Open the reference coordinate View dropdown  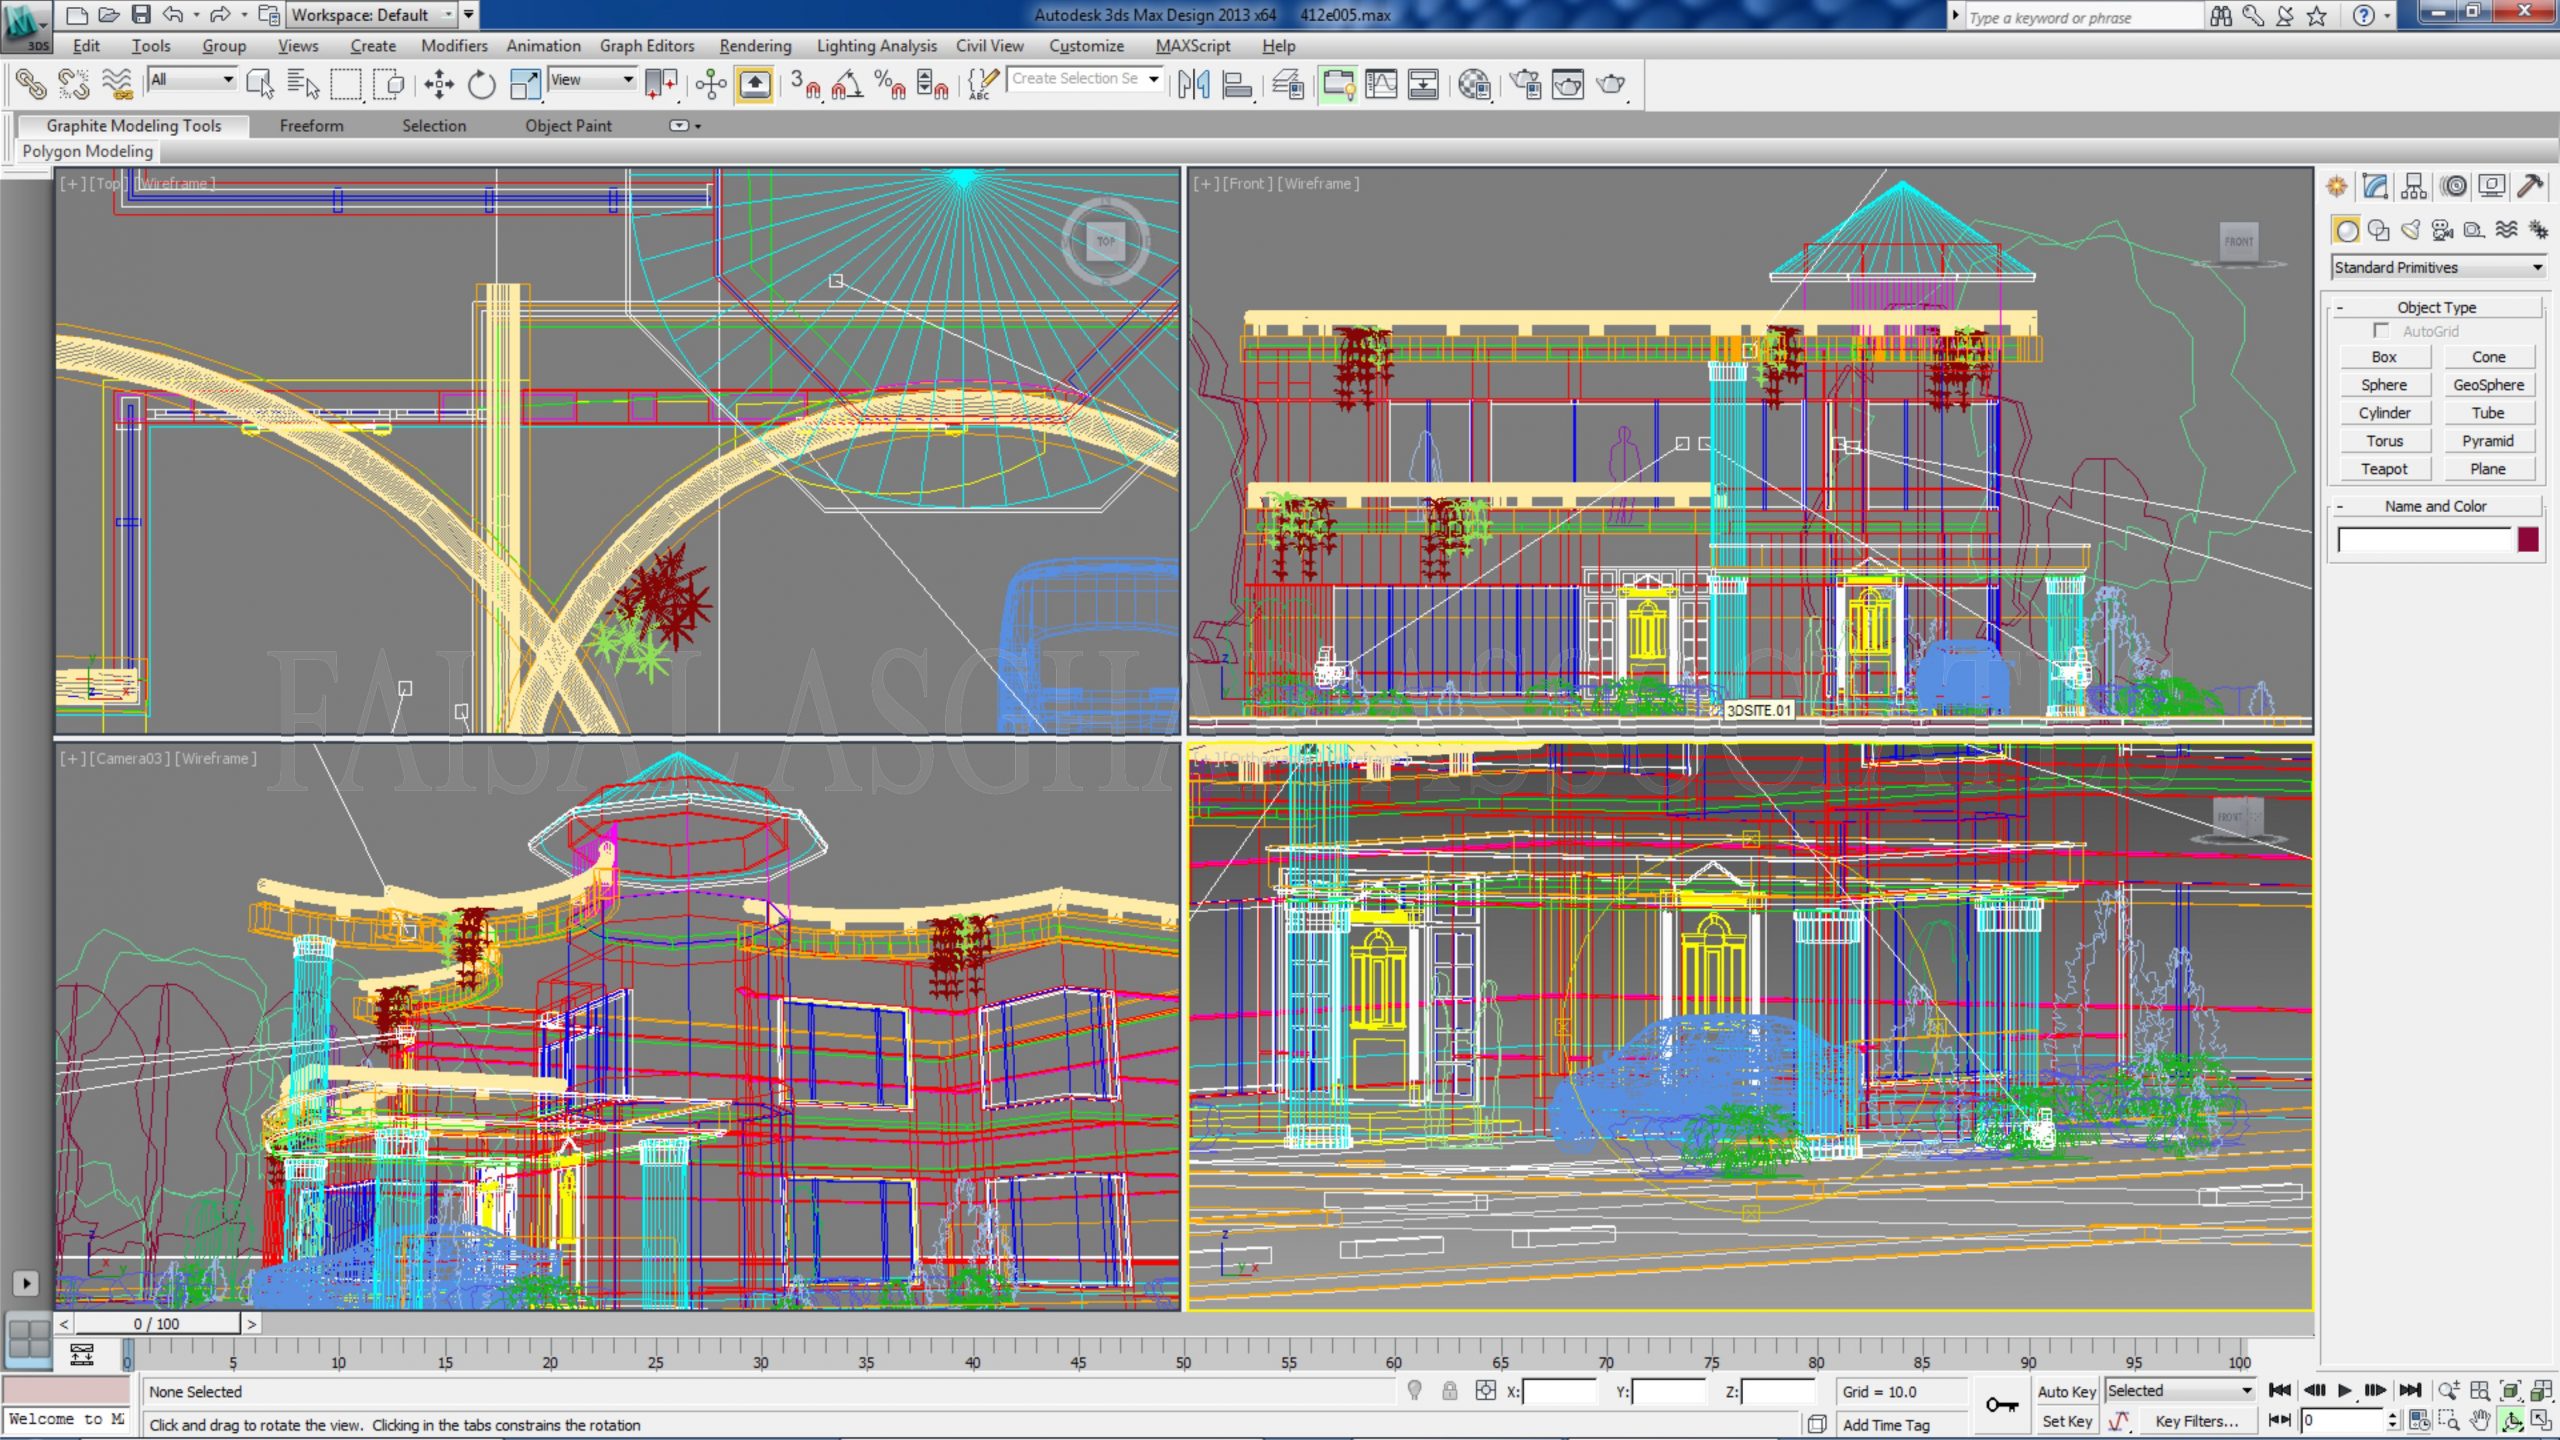tap(592, 80)
